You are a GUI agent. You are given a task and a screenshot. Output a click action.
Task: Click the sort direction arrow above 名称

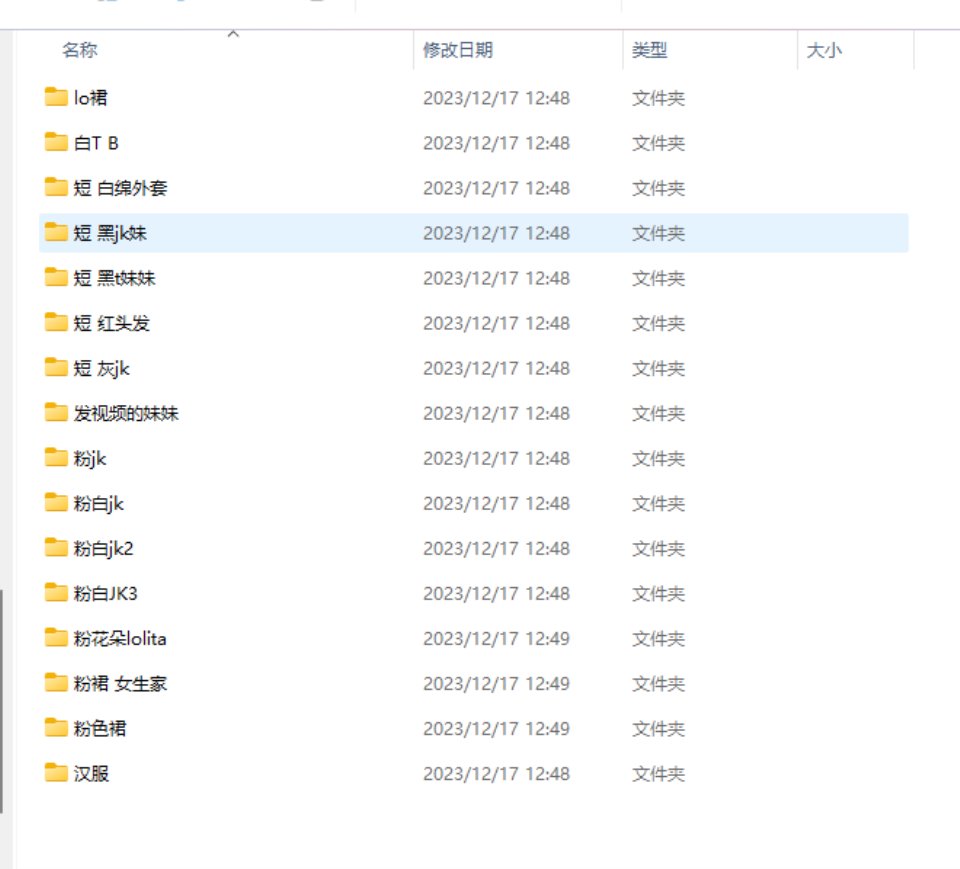[x=232, y=33]
